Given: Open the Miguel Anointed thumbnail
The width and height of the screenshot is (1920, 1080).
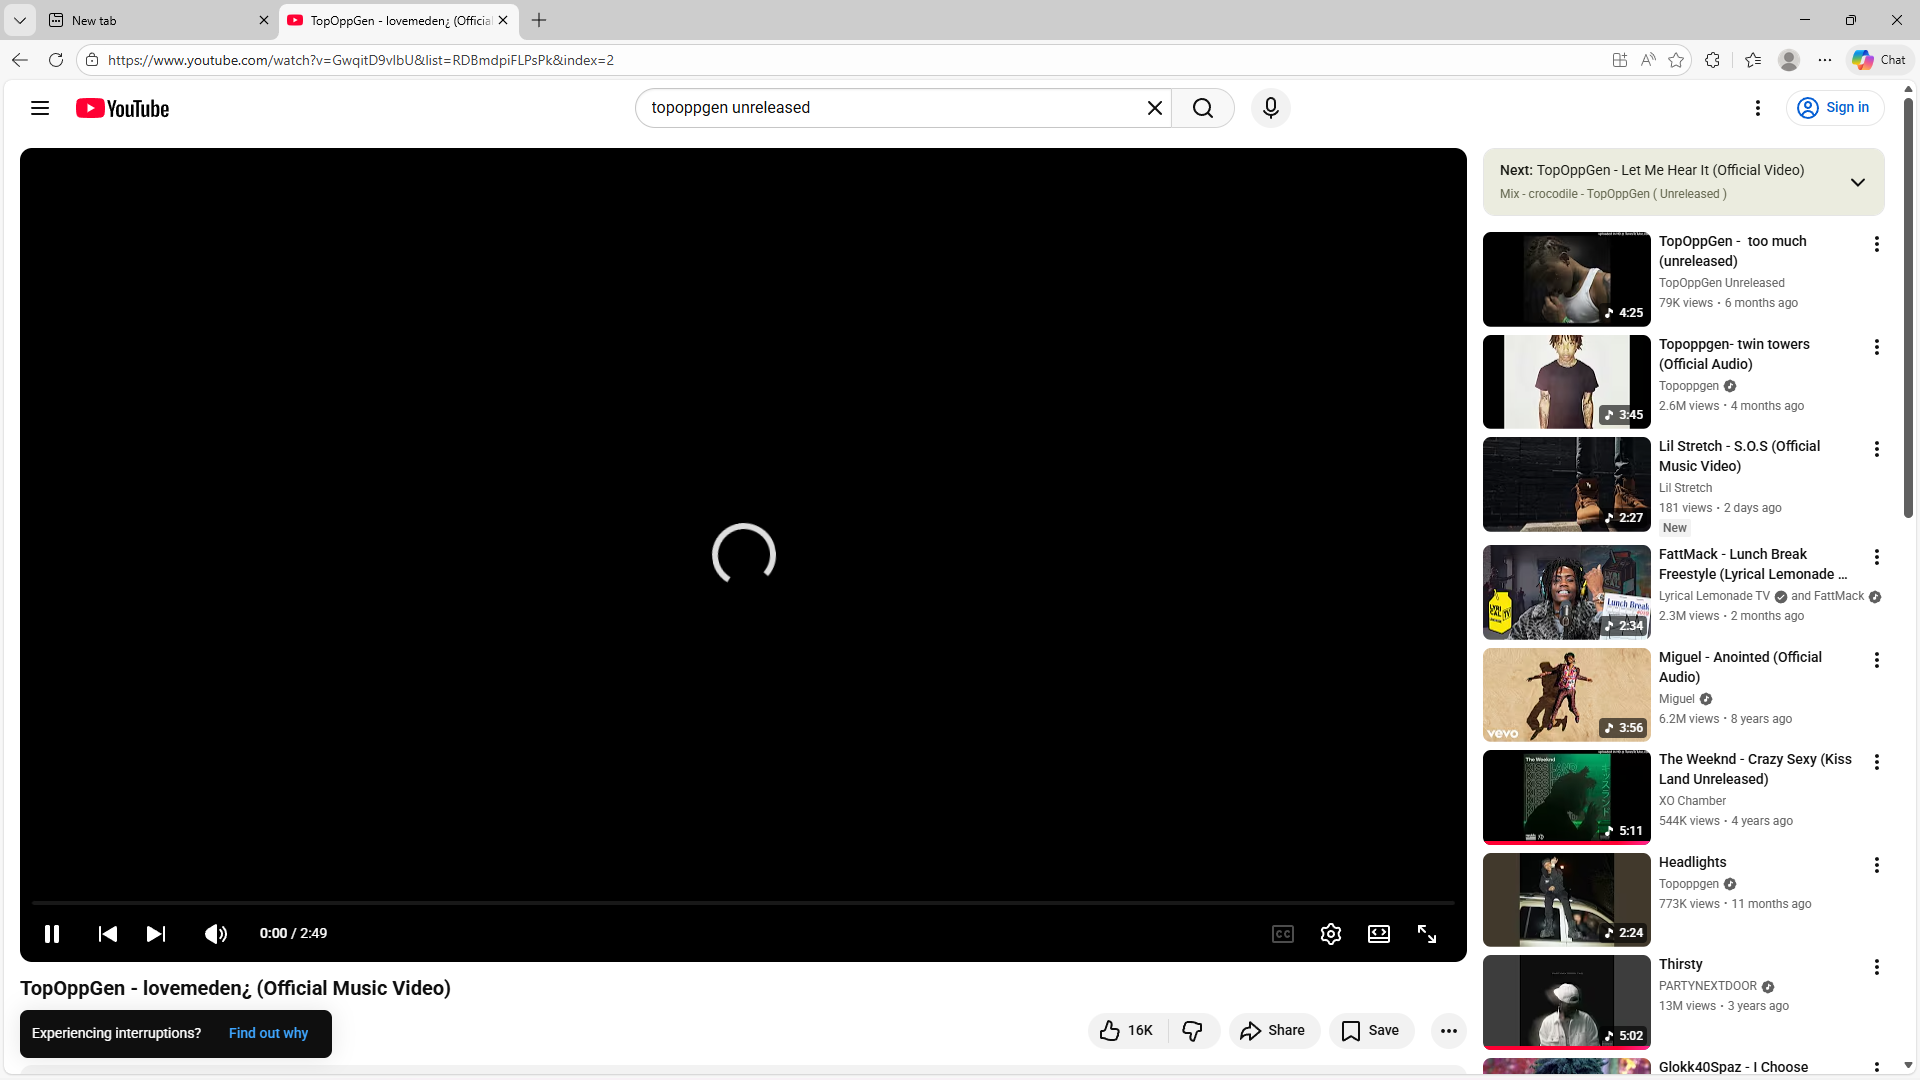Looking at the screenshot, I should [x=1567, y=695].
